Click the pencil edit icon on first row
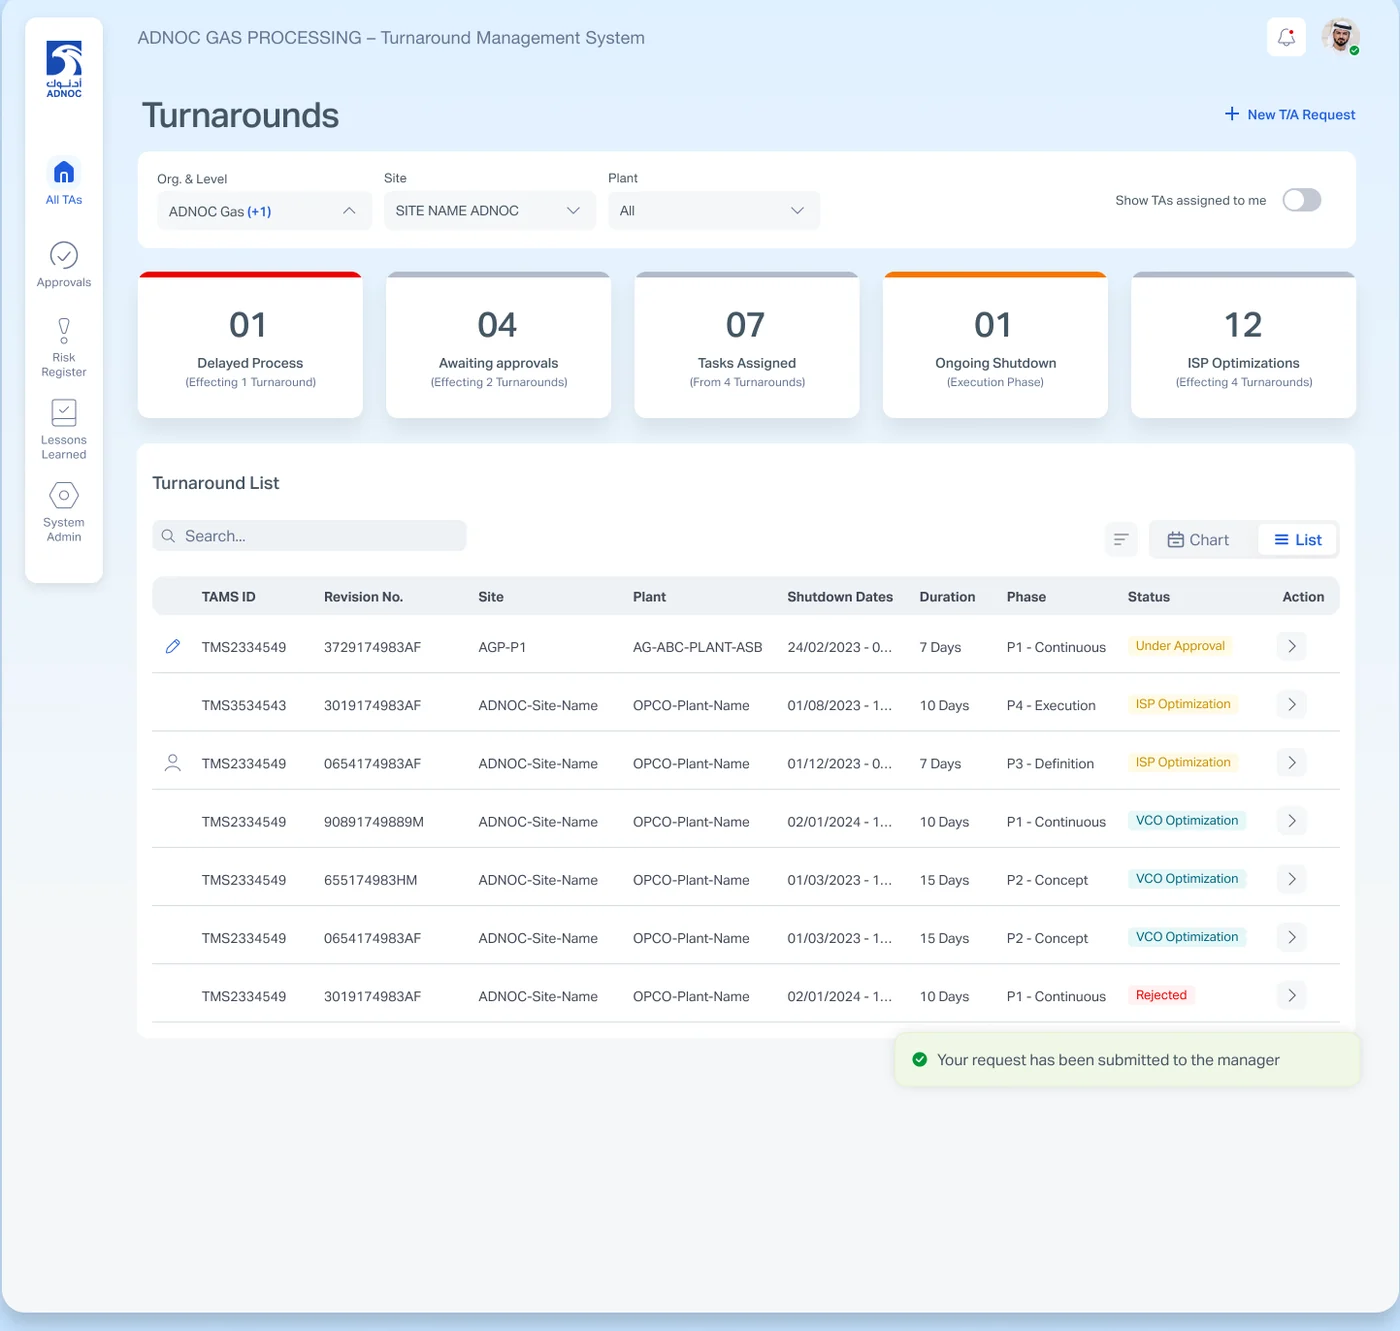 click(173, 647)
